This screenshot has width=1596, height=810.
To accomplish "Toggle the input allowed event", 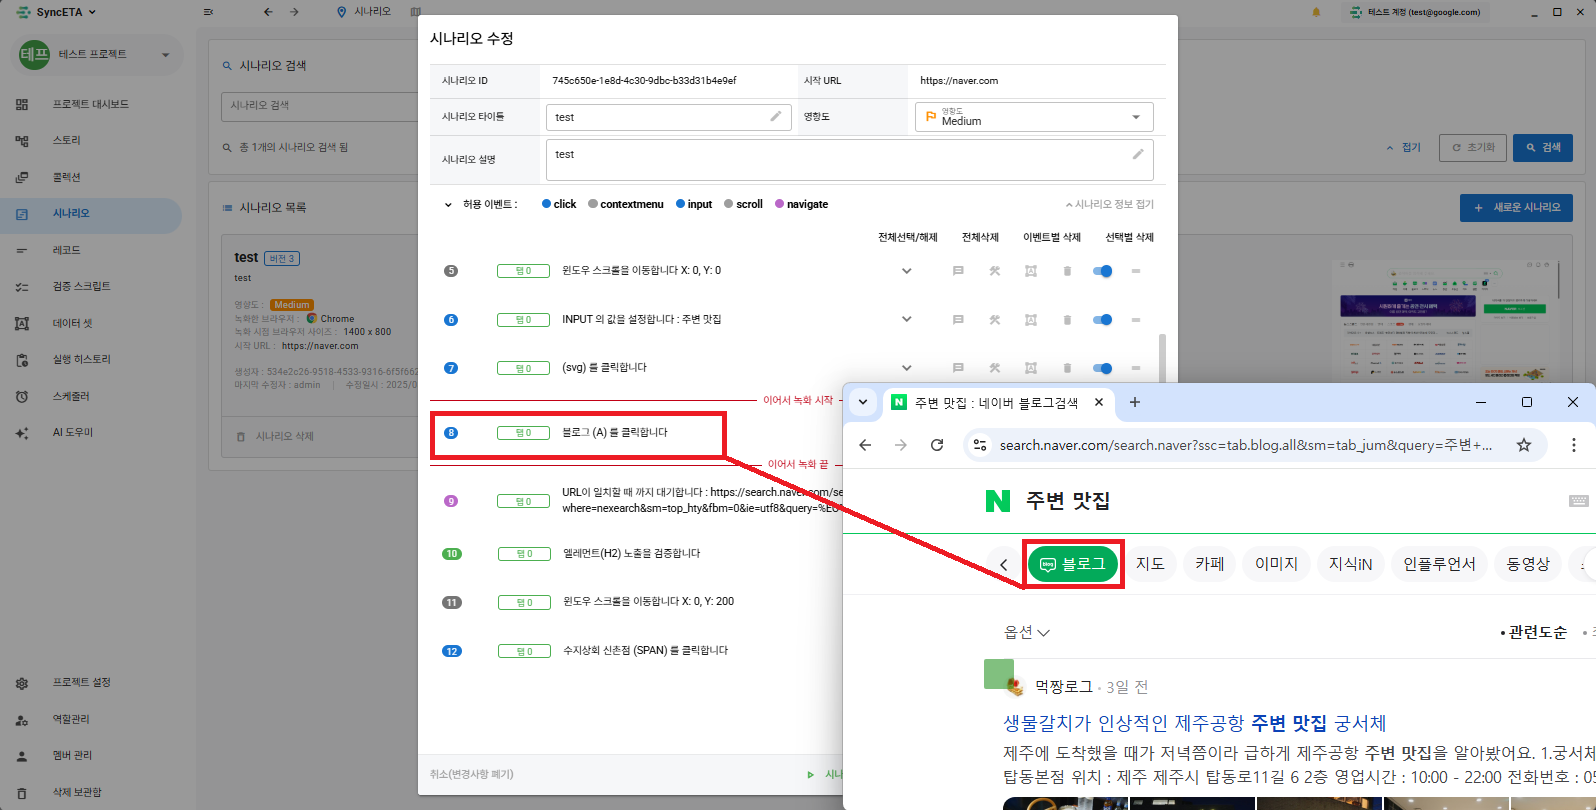I will coord(694,204).
